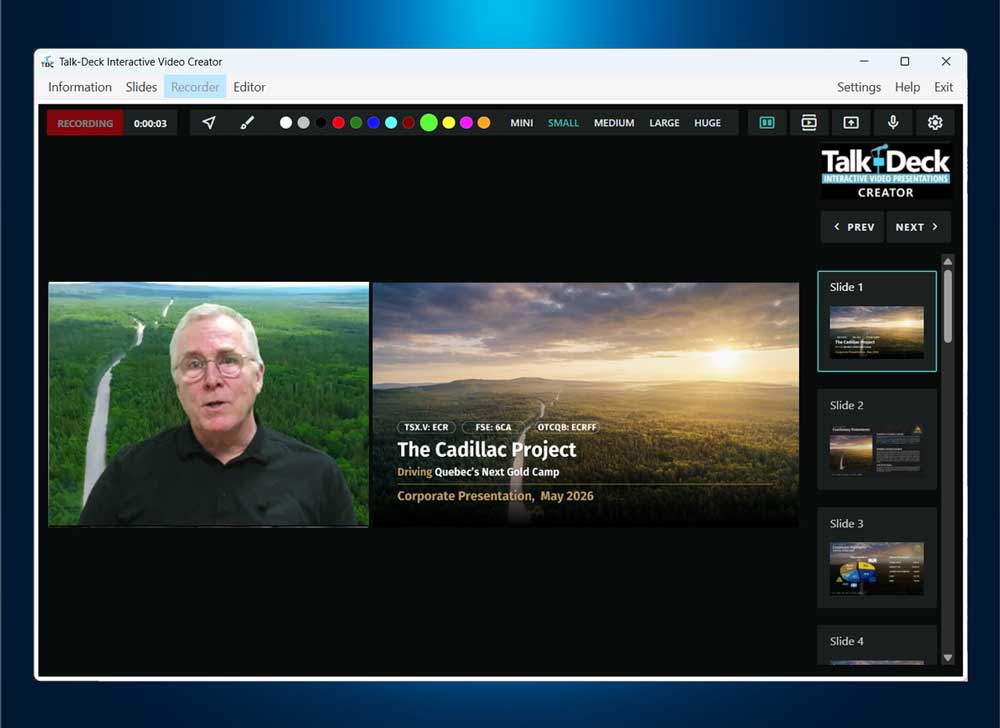Viewport: 1000px width, 728px height.
Task: Pick the yellow color swatch
Action: point(449,122)
